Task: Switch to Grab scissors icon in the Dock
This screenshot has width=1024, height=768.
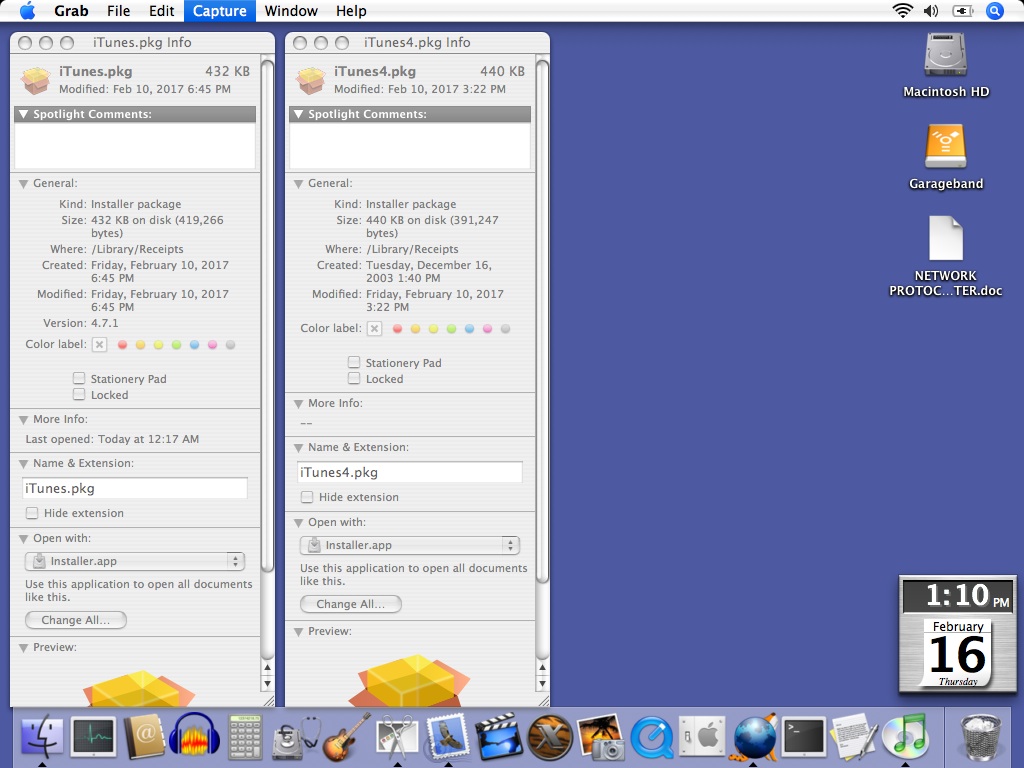Action: [397, 737]
